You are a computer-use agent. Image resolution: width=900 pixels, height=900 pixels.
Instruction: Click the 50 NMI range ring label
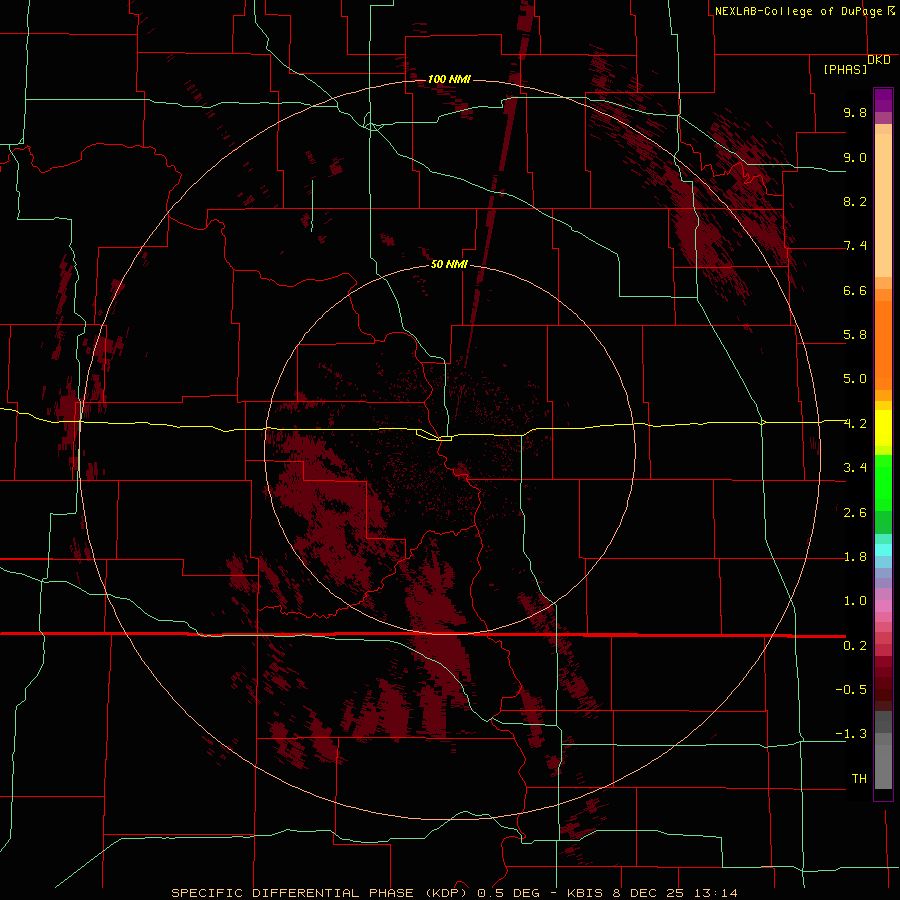tap(449, 265)
